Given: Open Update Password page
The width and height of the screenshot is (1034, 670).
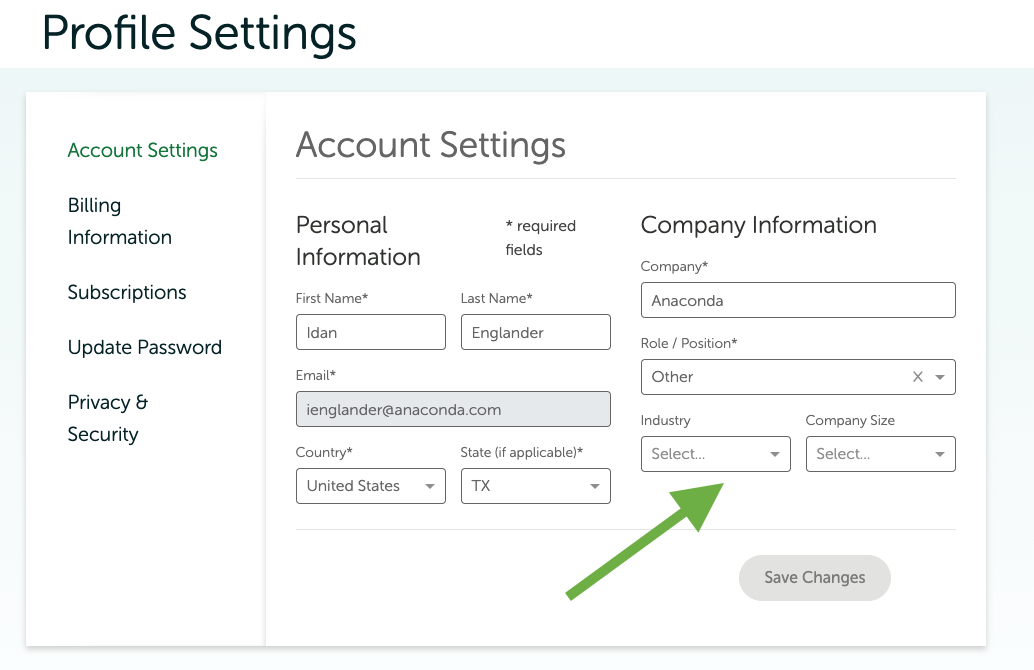Looking at the screenshot, I should (x=144, y=347).
